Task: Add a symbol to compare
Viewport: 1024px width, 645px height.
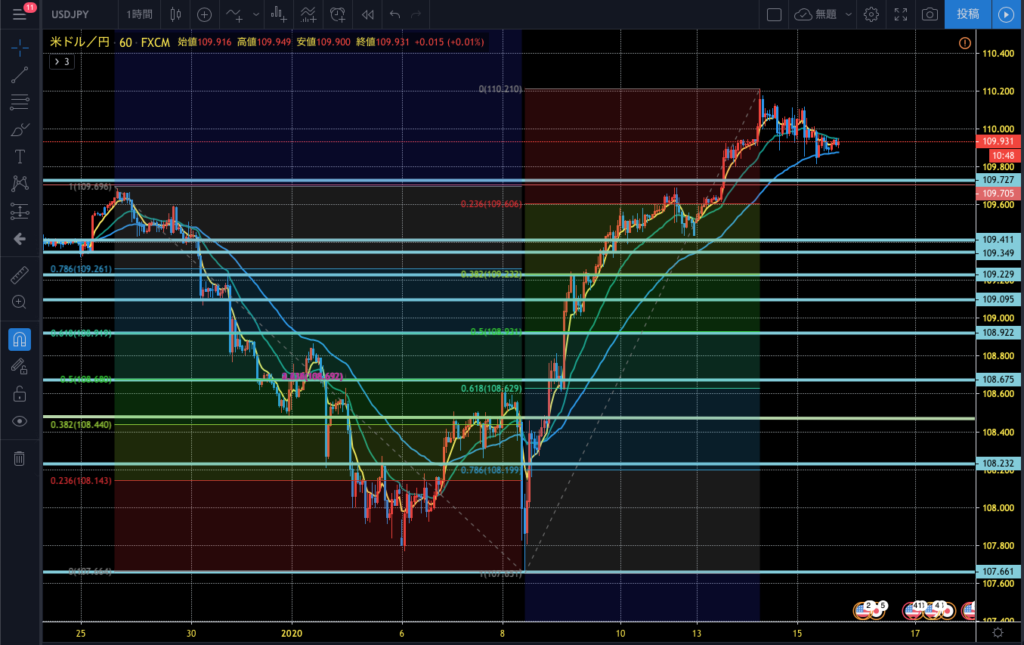Action: click(x=204, y=14)
